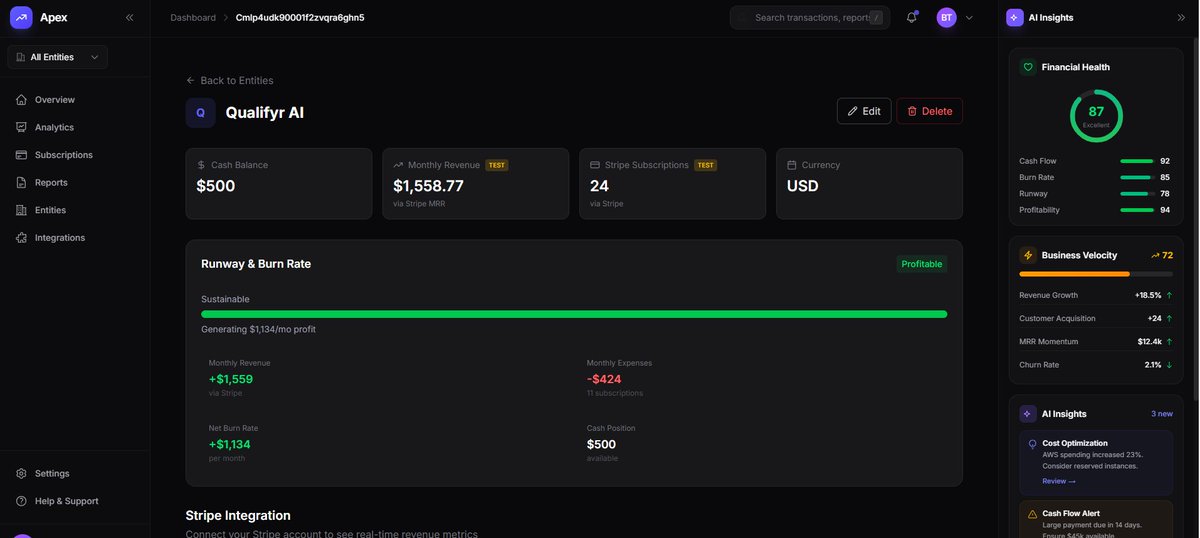The width and height of the screenshot is (1200, 538).
Task: Click the Cash Flow Alert warning icon
Action: [x=1033, y=514]
